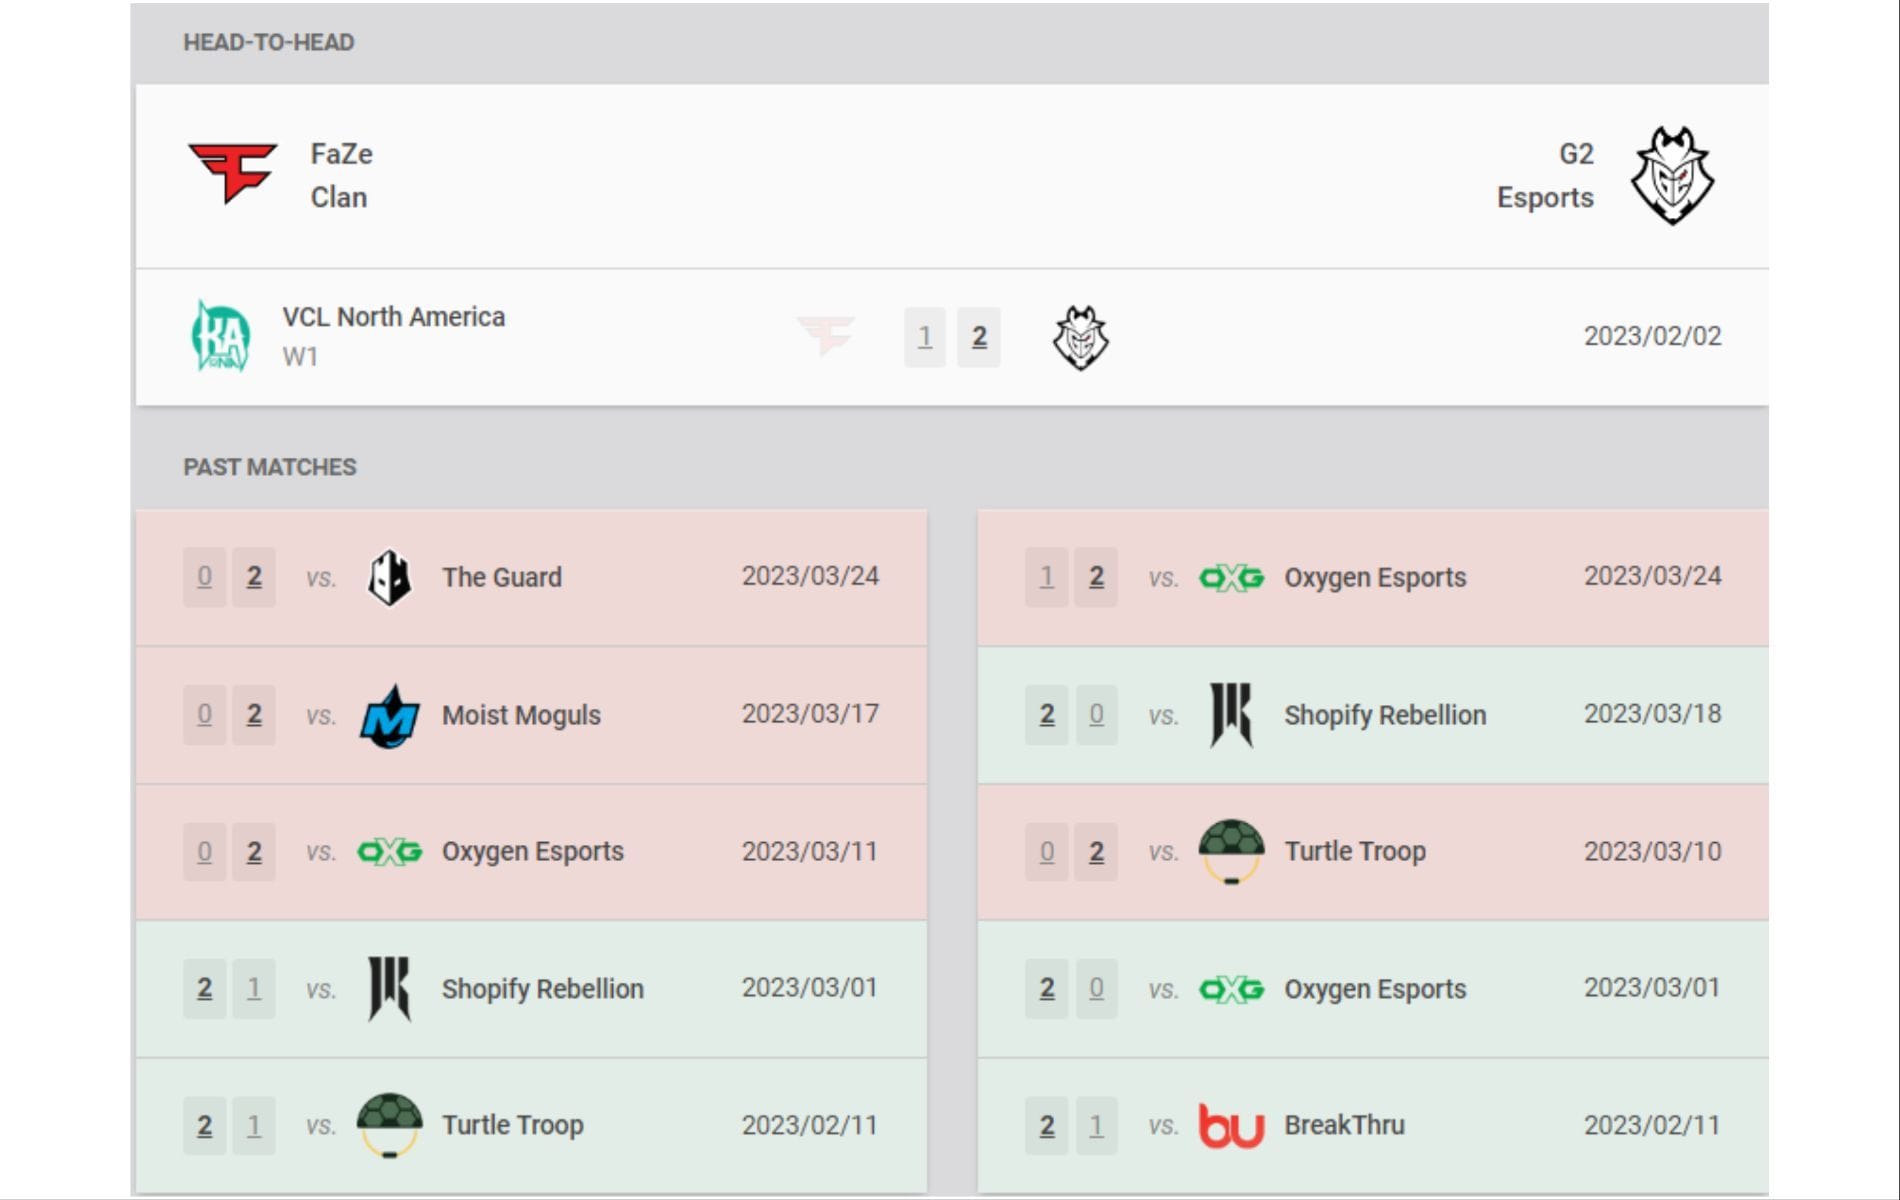Screen dimensions: 1900x1200
Task: Select Turtle Troop match on 2023/02/11
Action: coord(512,1126)
